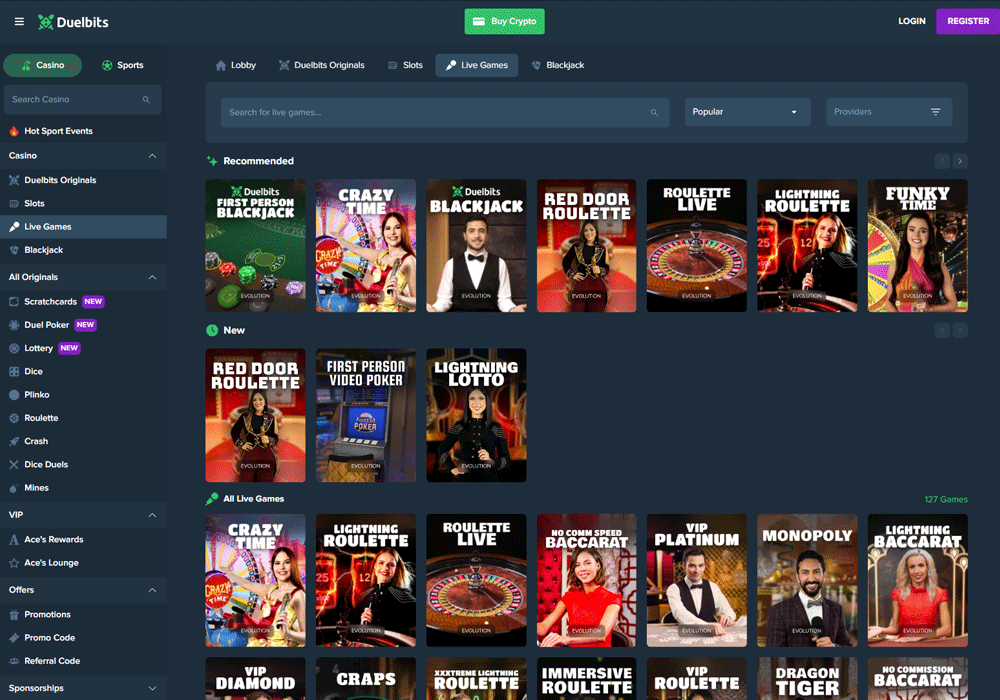Open Lightning Lotto game card
Image resolution: width=1000 pixels, height=700 pixels.
click(x=476, y=415)
